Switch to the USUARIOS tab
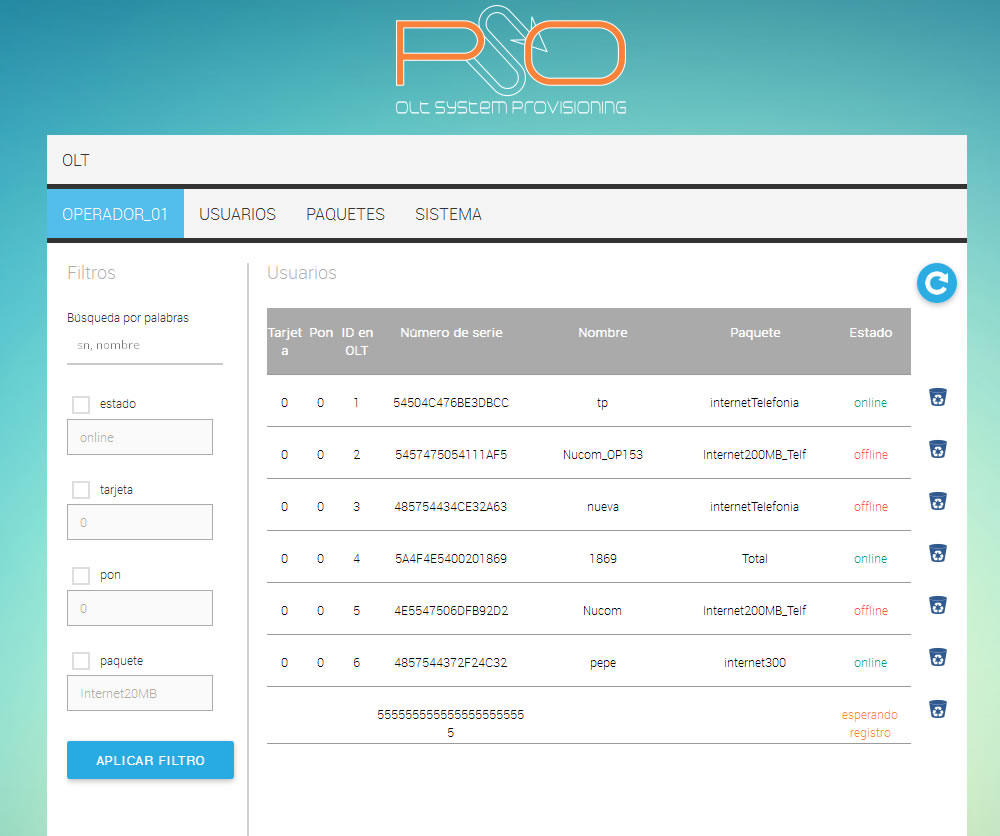1000x836 pixels. coord(237,214)
